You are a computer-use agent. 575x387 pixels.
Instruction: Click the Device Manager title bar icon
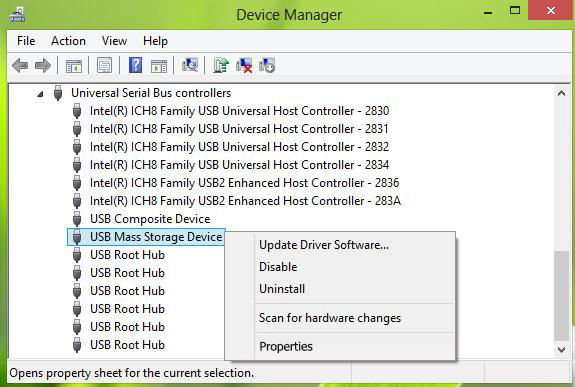pos(17,15)
